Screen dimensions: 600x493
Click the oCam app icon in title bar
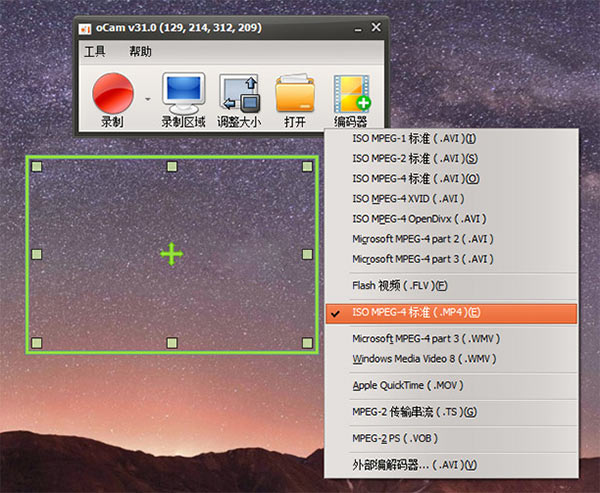coord(85,29)
